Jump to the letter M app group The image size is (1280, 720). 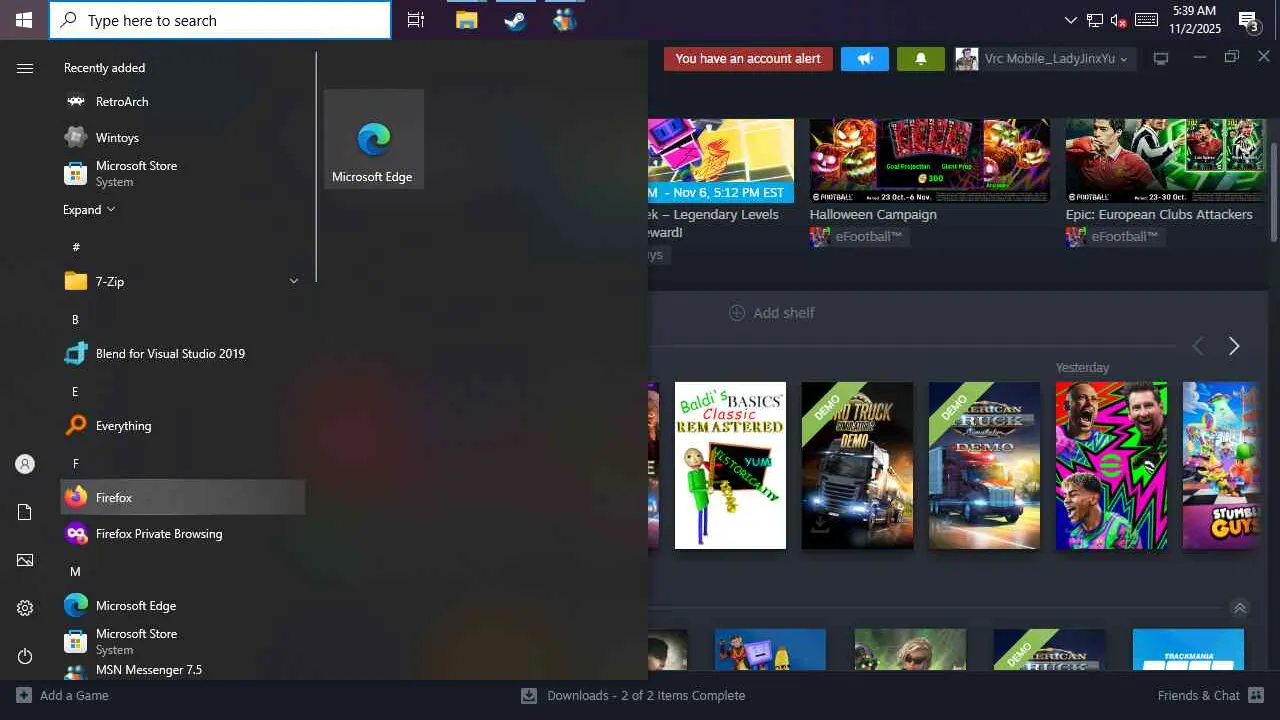point(75,572)
